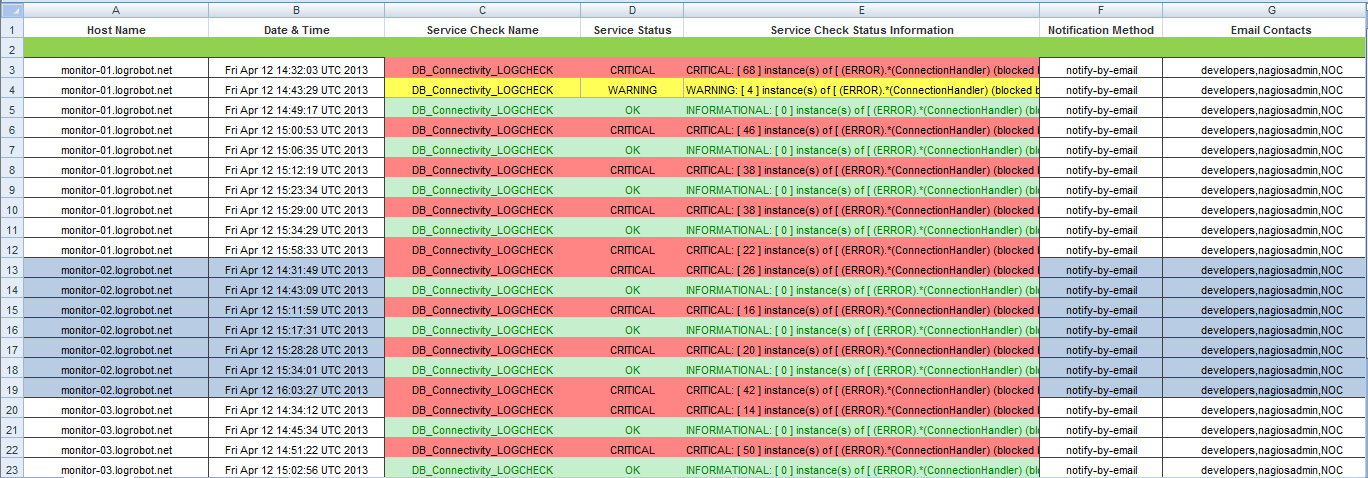Select the CRITICAL: [ 50 ] instance(s) status cell
1368x478 pixels.
pyautogui.click(x=861, y=450)
